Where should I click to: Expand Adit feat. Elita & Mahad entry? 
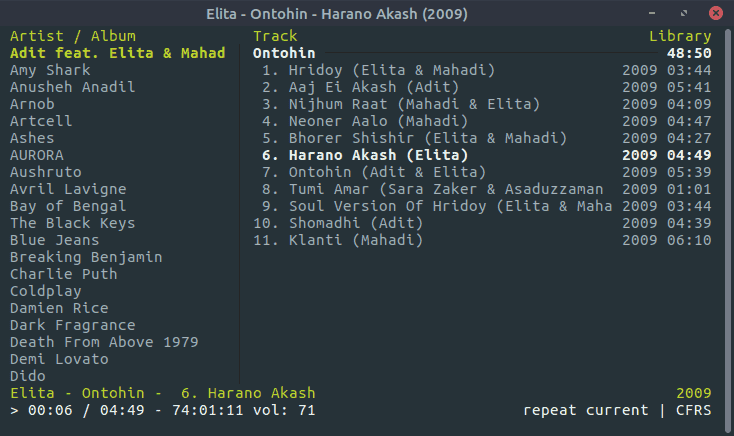[x=118, y=54]
